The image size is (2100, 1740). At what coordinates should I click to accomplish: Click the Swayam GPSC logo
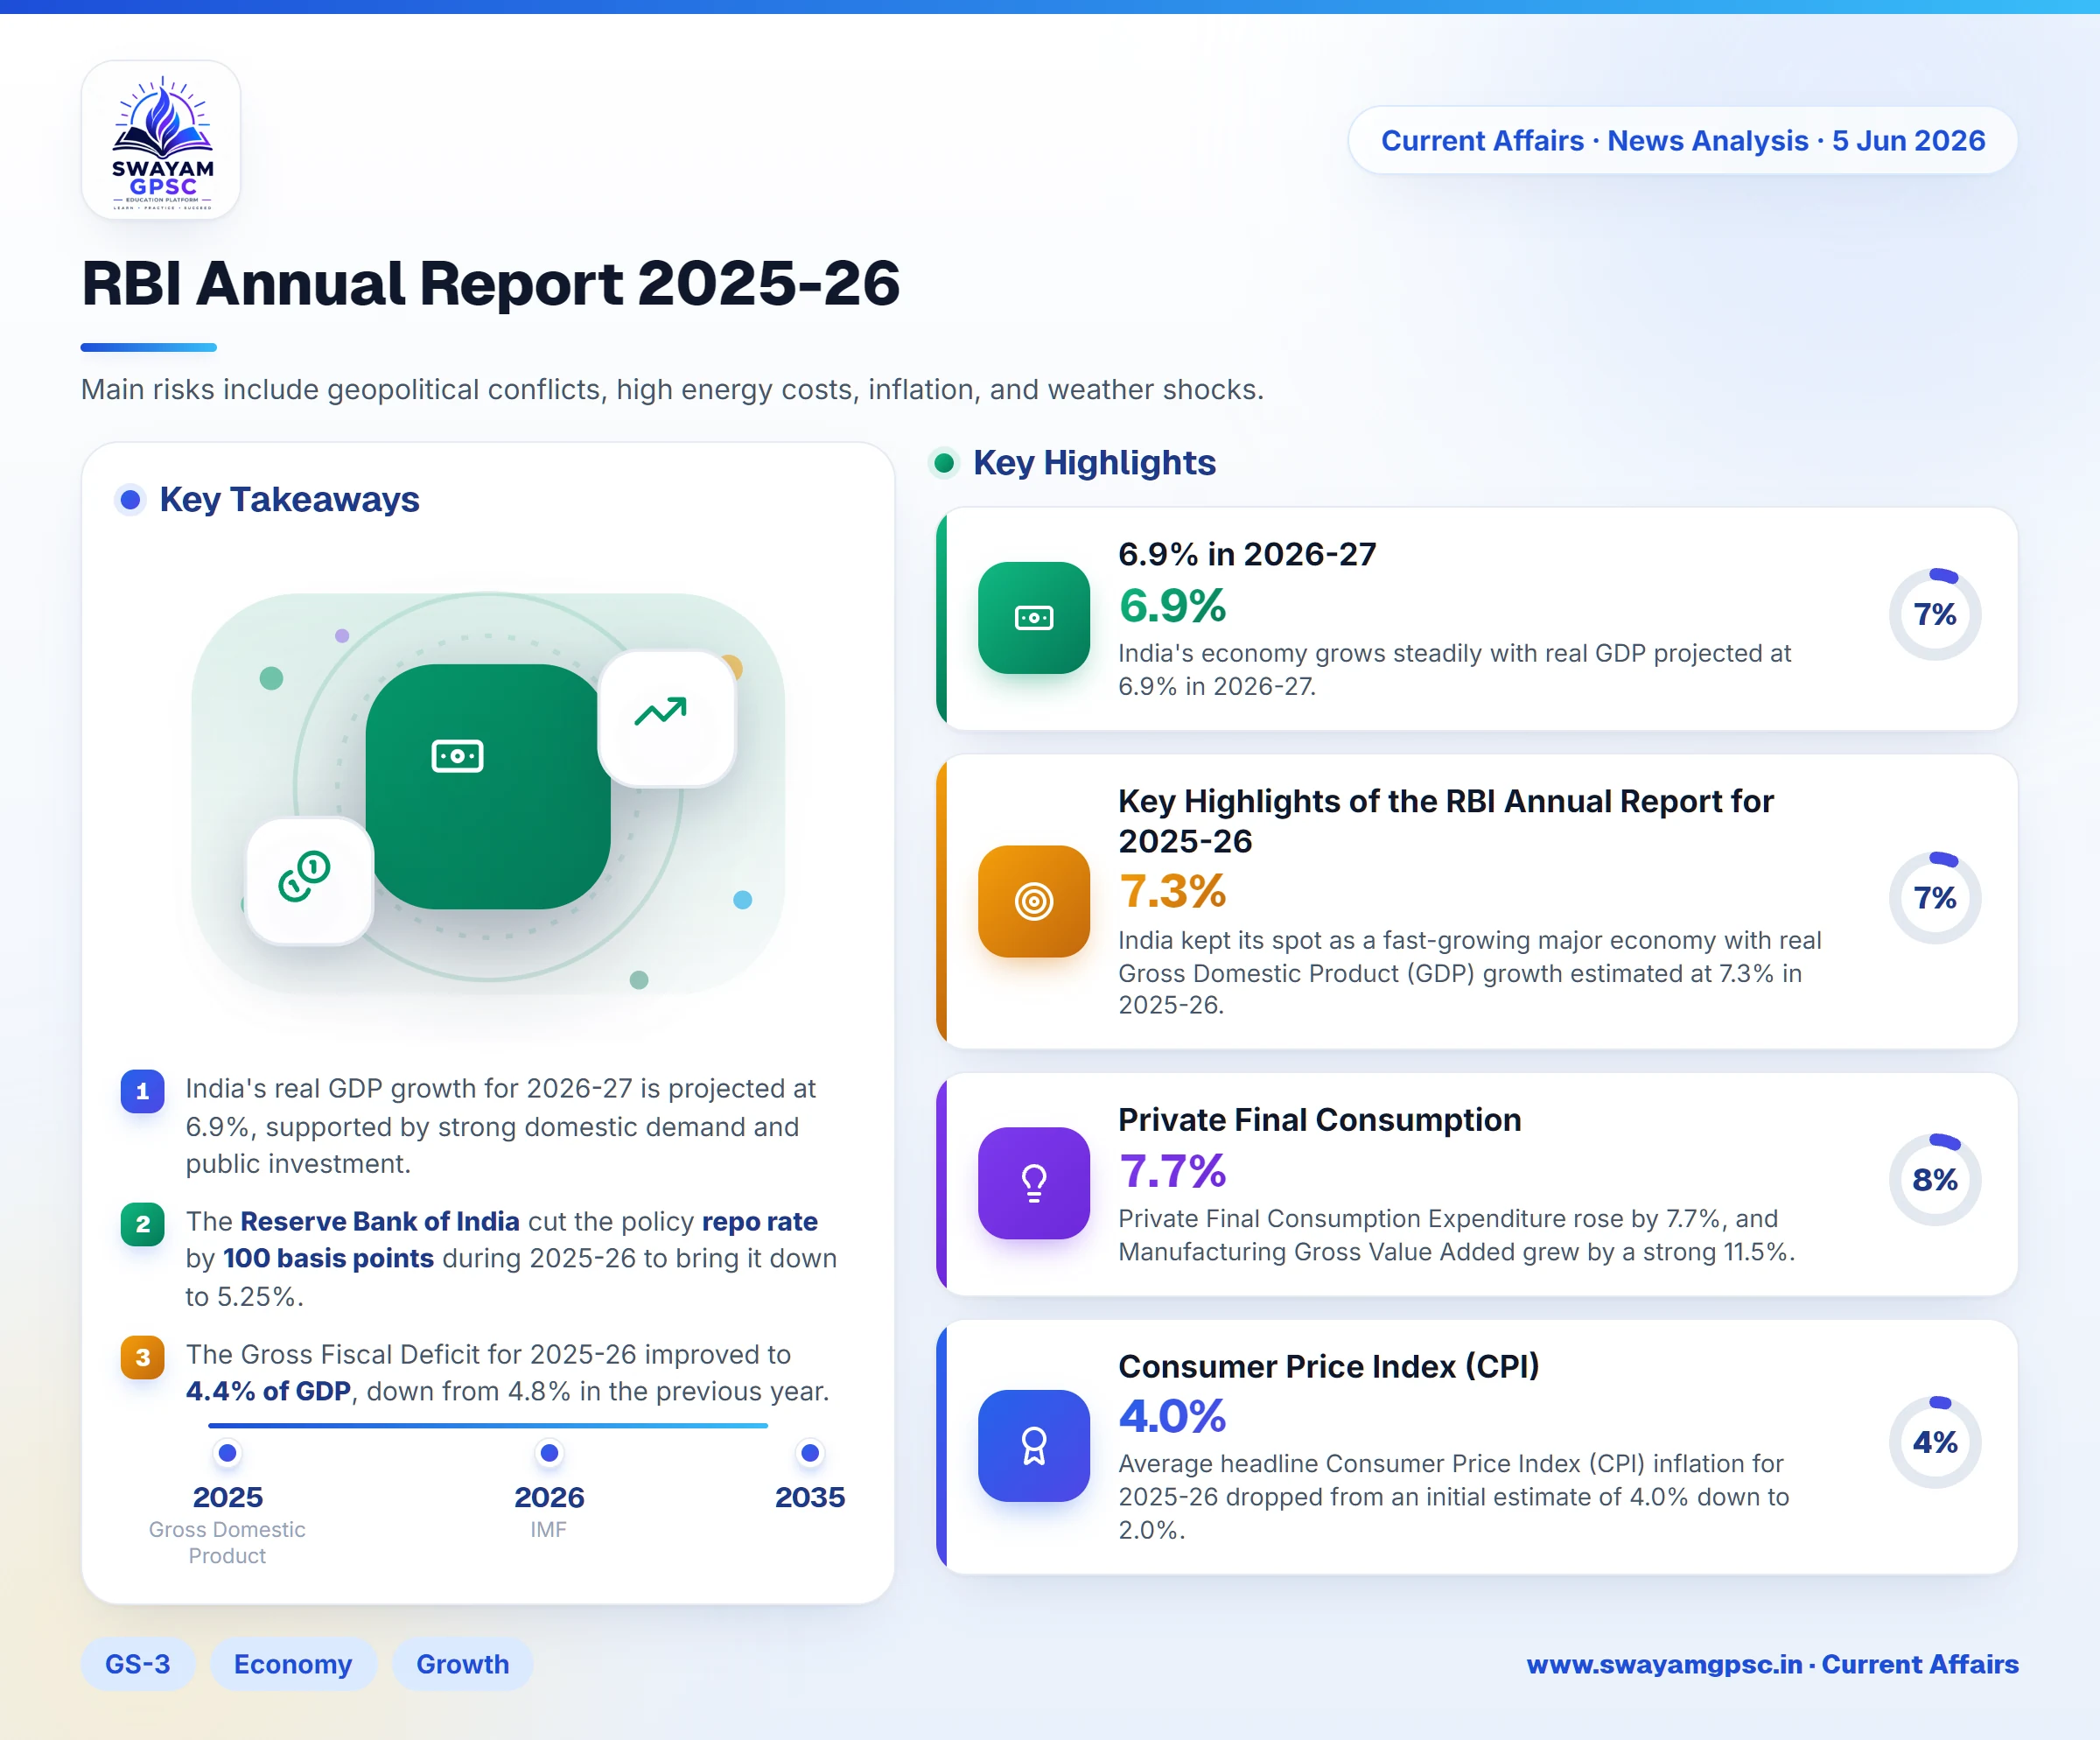tap(161, 140)
